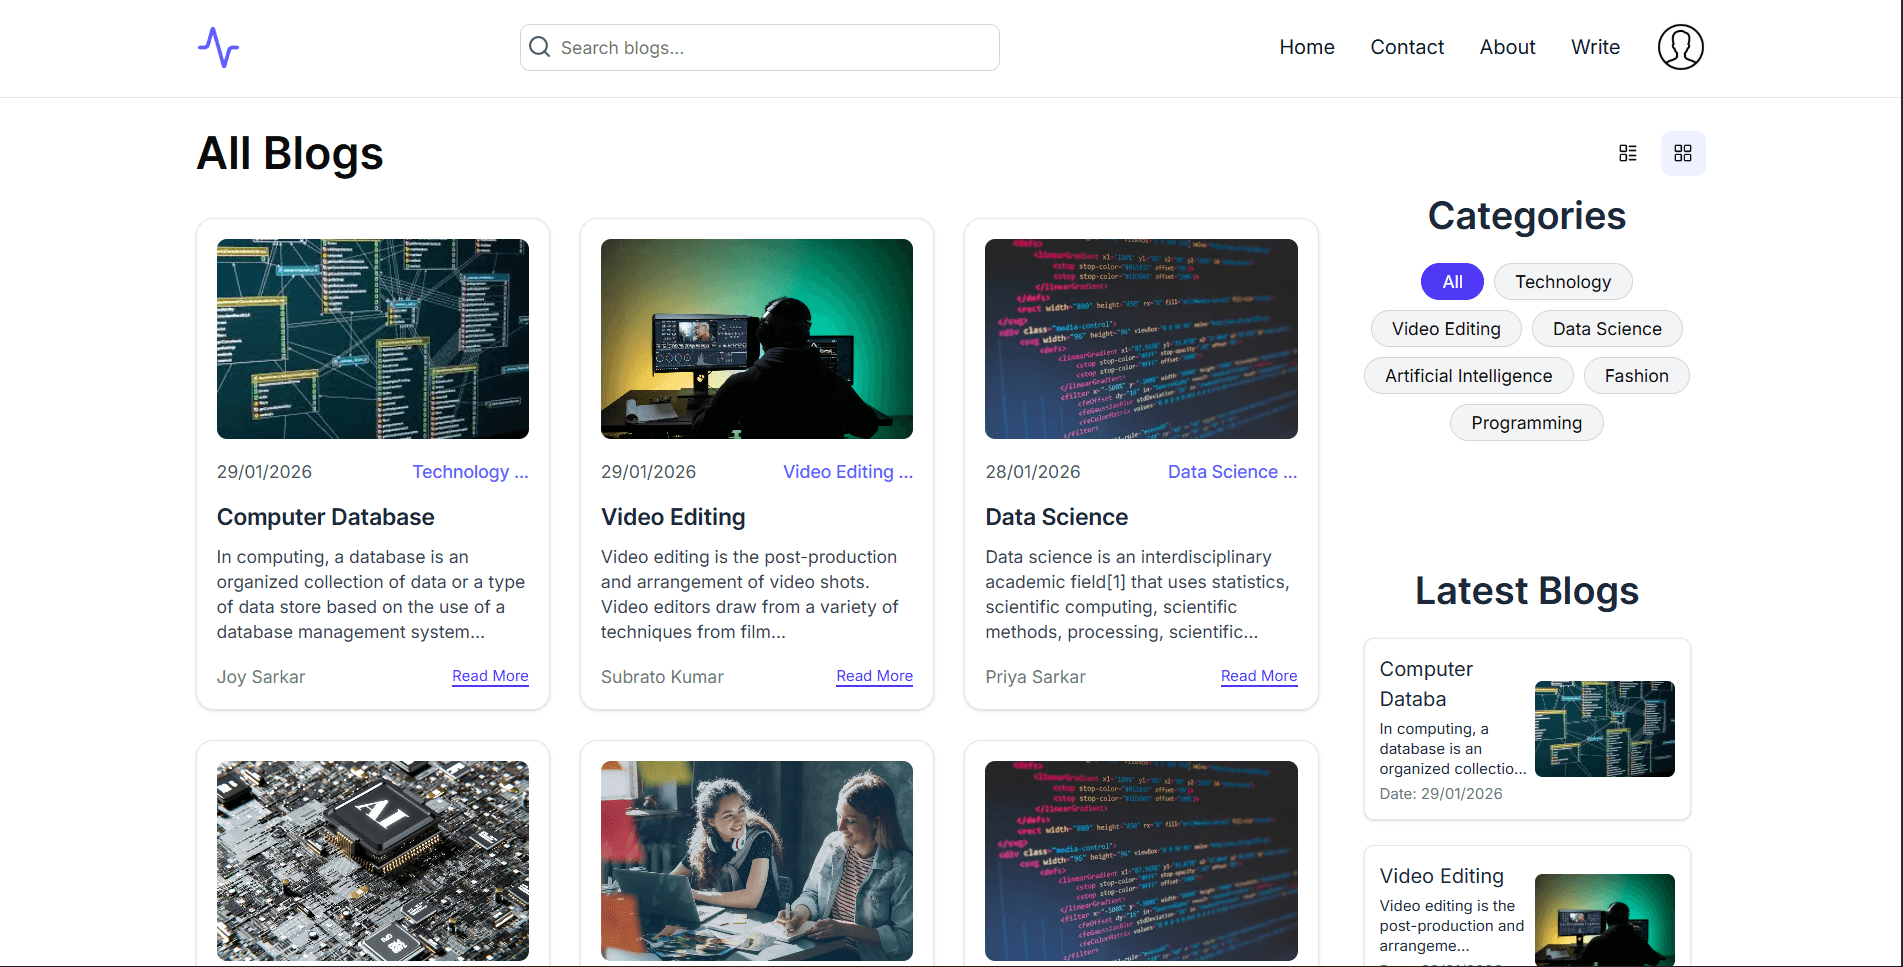The image size is (1903, 967).
Task: Switch to grid view layout
Action: tap(1683, 153)
